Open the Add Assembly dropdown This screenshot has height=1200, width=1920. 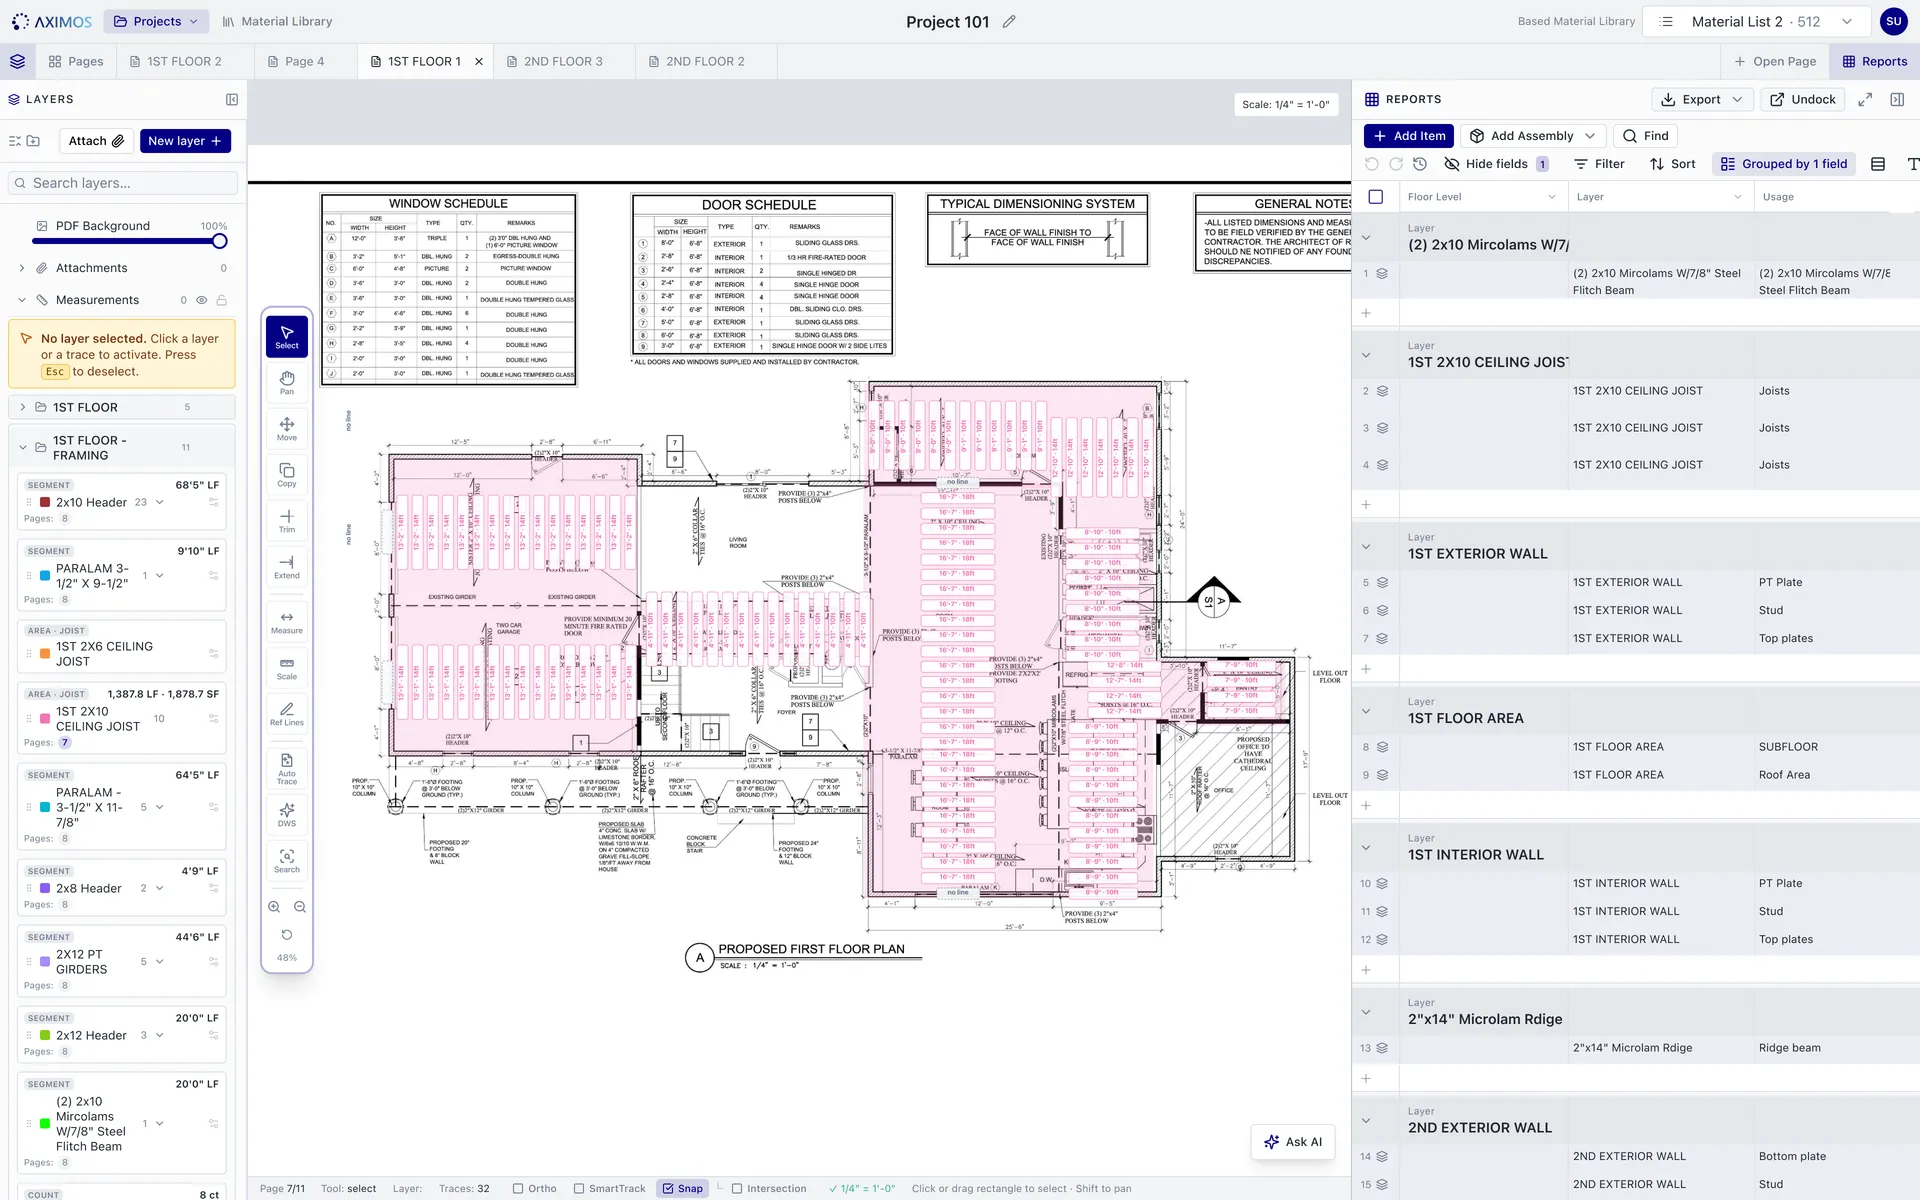click(1533, 136)
